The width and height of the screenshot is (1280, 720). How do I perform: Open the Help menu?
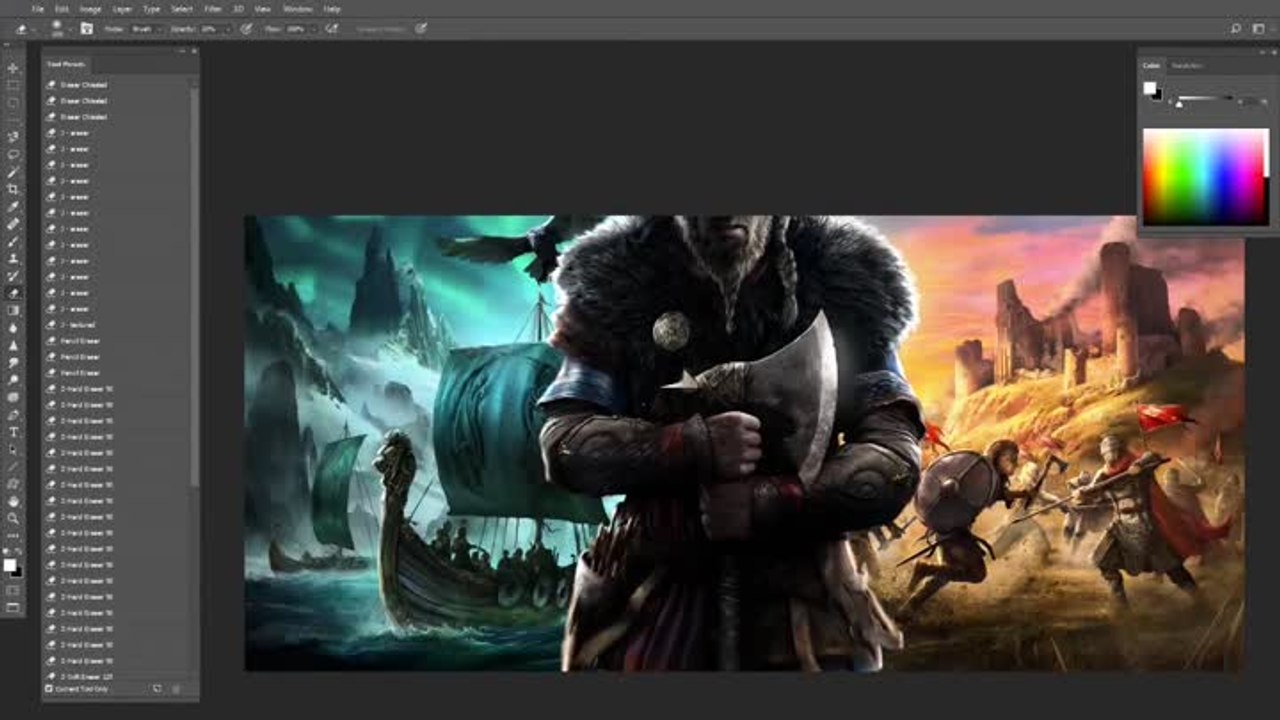coord(331,9)
